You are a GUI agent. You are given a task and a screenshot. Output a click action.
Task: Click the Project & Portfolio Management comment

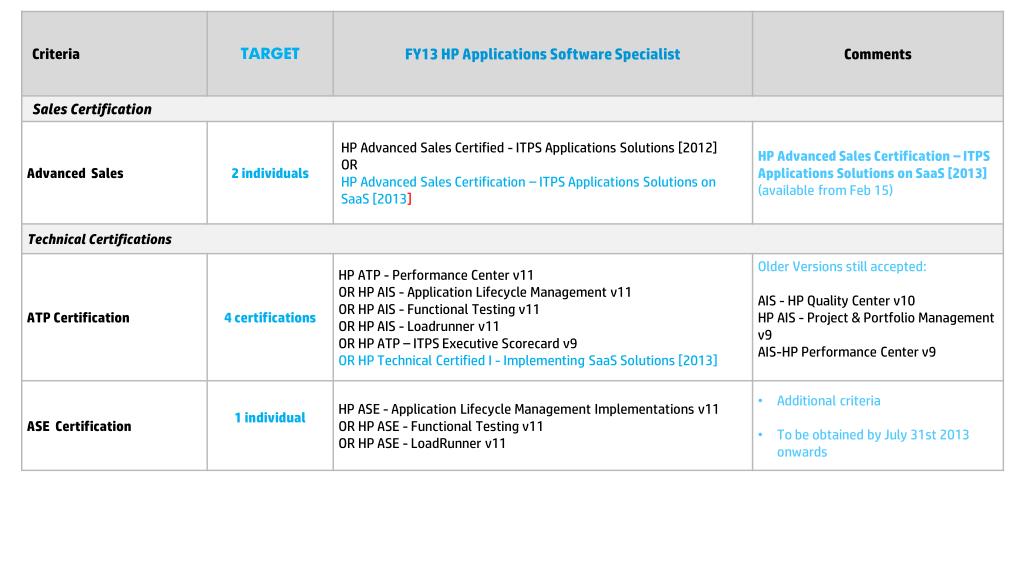876,326
